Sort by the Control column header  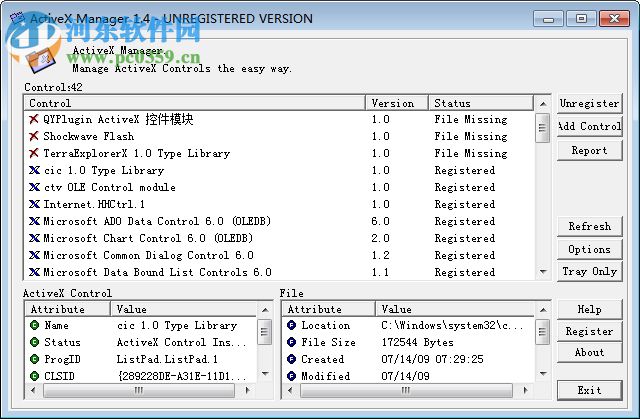(195, 103)
